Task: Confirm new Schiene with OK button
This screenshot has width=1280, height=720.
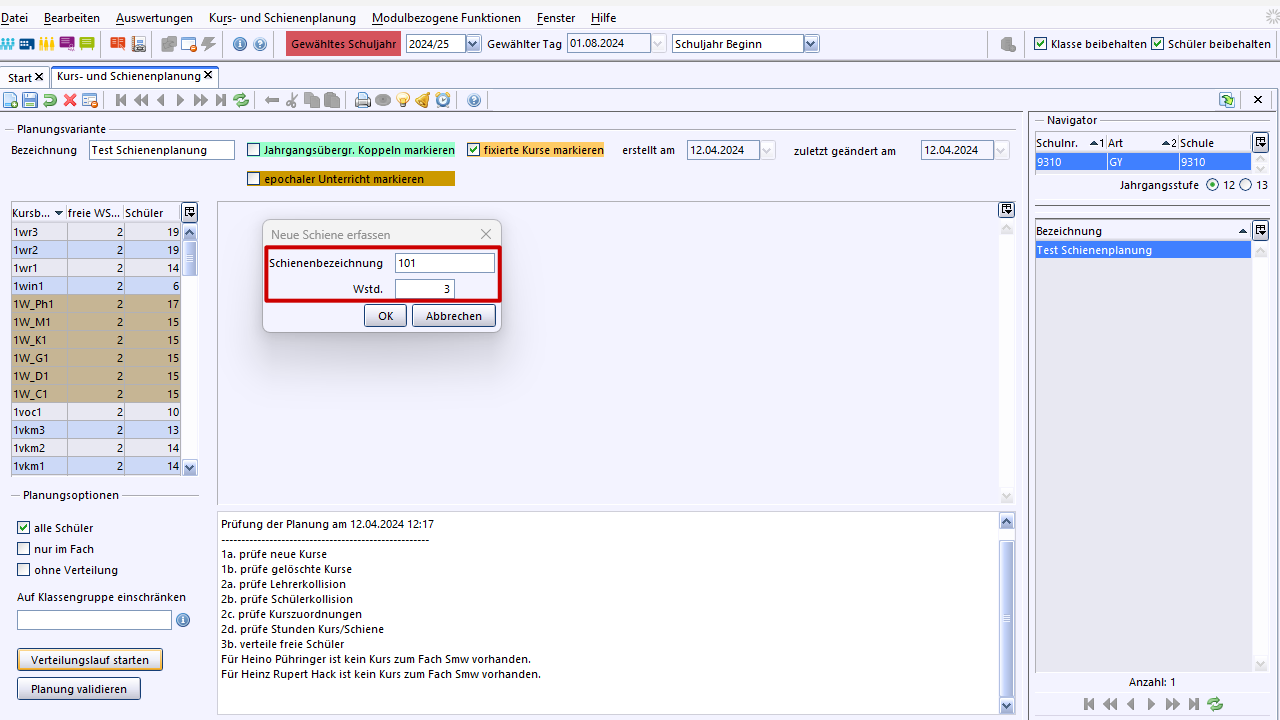Action: (385, 315)
